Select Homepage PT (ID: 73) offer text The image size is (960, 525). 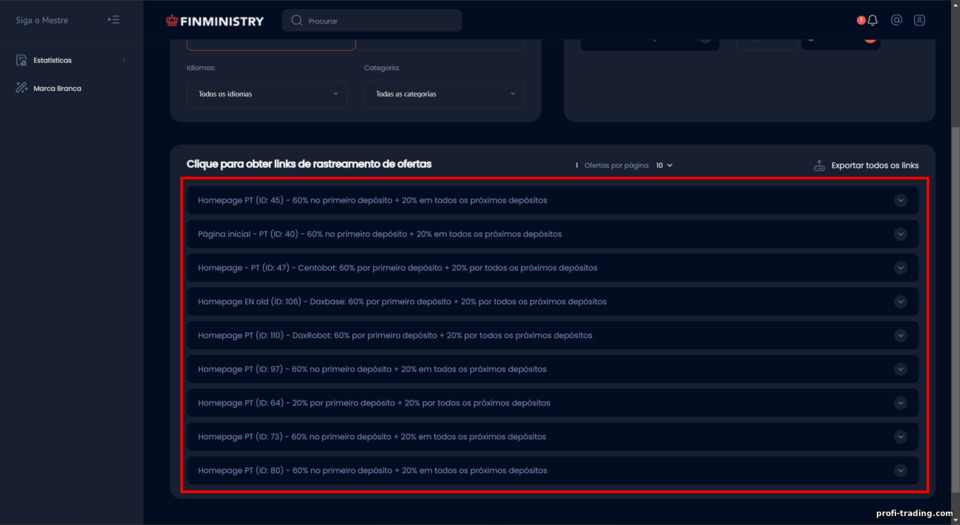(x=372, y=436)
